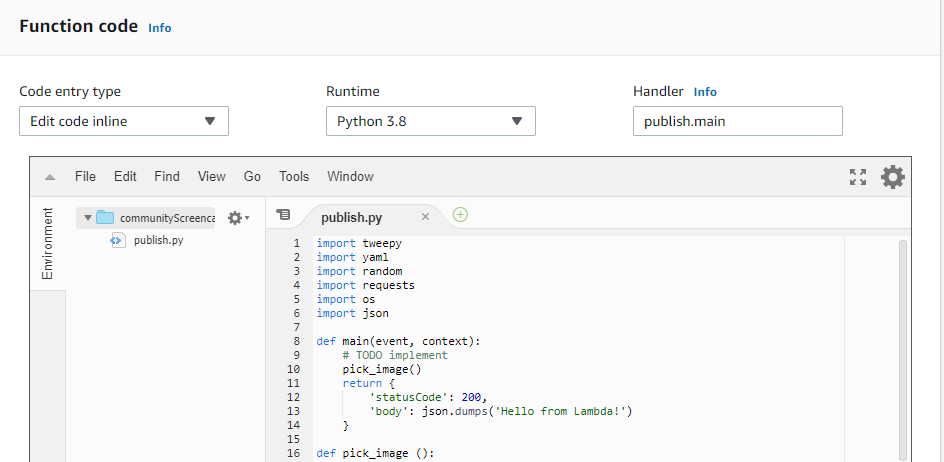Click the 'import tweepy' line

point(359,243)
